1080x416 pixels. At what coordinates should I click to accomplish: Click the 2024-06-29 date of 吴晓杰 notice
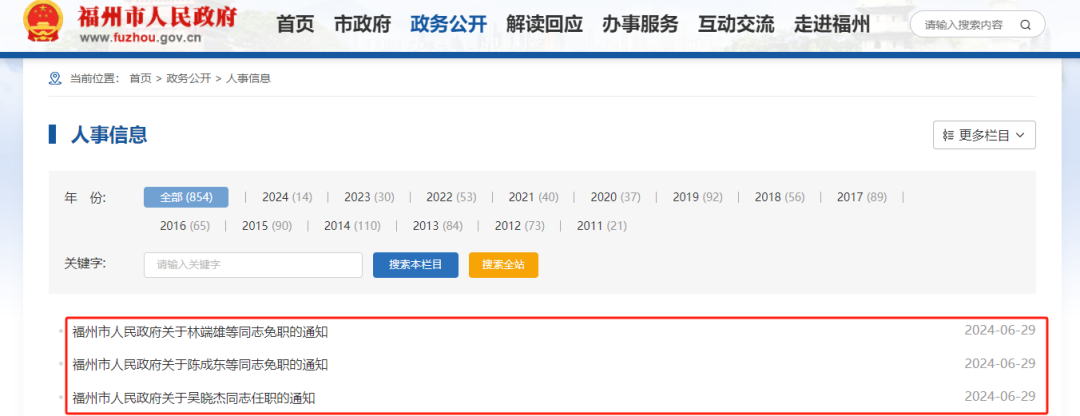click(1000, 397)
